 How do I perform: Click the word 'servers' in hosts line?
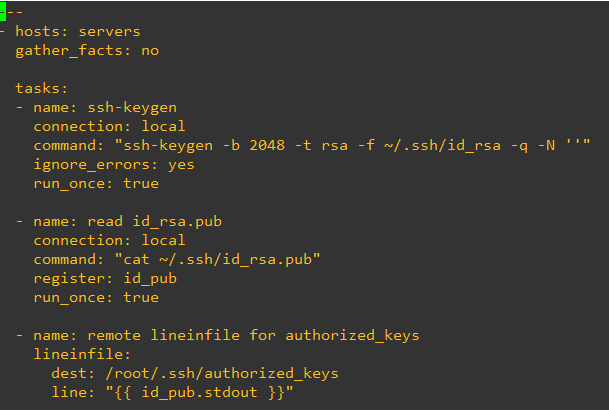click(x=109, y=31)
